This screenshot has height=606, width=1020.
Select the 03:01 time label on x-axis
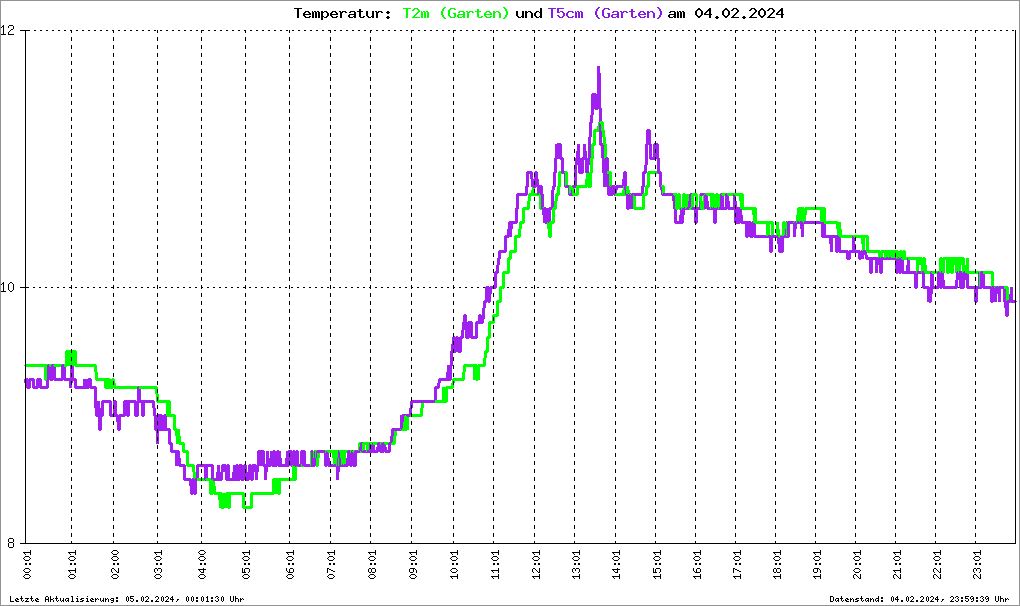click(158, 567)
